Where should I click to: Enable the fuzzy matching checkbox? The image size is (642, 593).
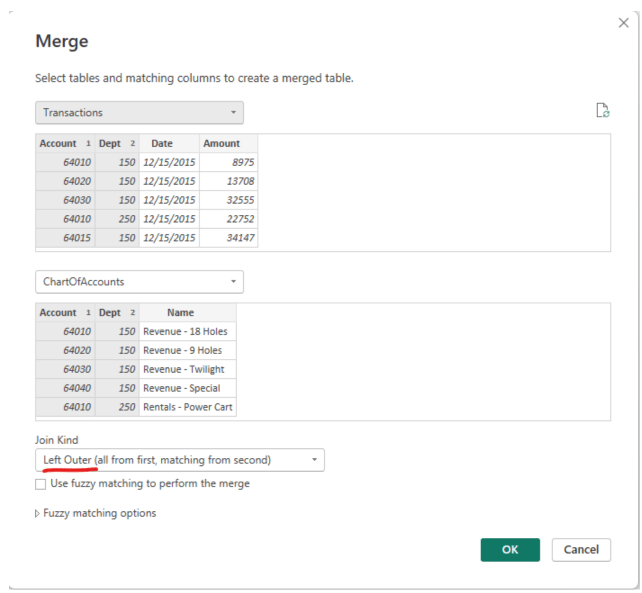click(41, 484)
